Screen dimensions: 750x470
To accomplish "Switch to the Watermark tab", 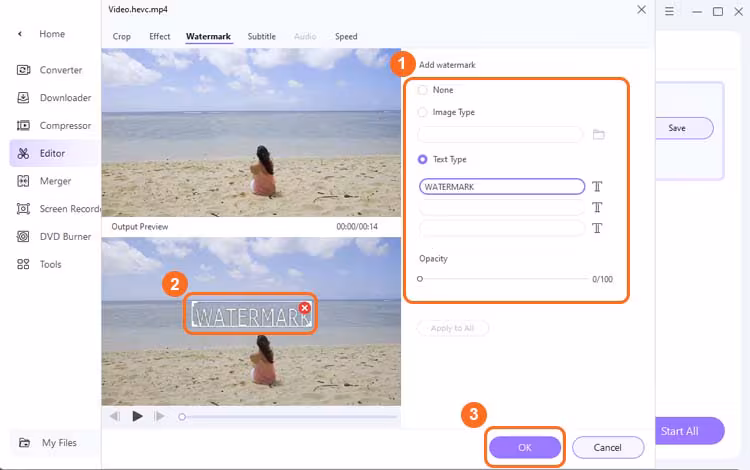I will (208, 36).
